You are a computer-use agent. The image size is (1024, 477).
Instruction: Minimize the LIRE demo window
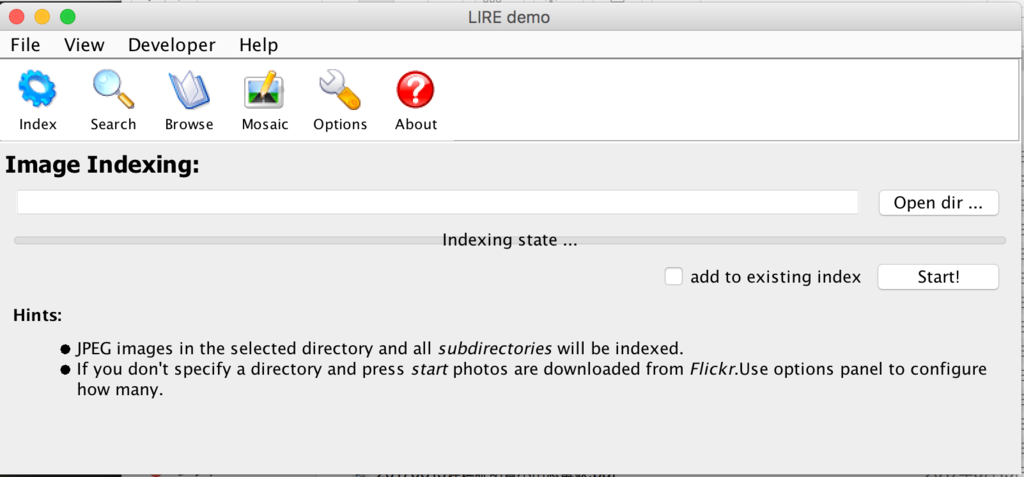42,17
